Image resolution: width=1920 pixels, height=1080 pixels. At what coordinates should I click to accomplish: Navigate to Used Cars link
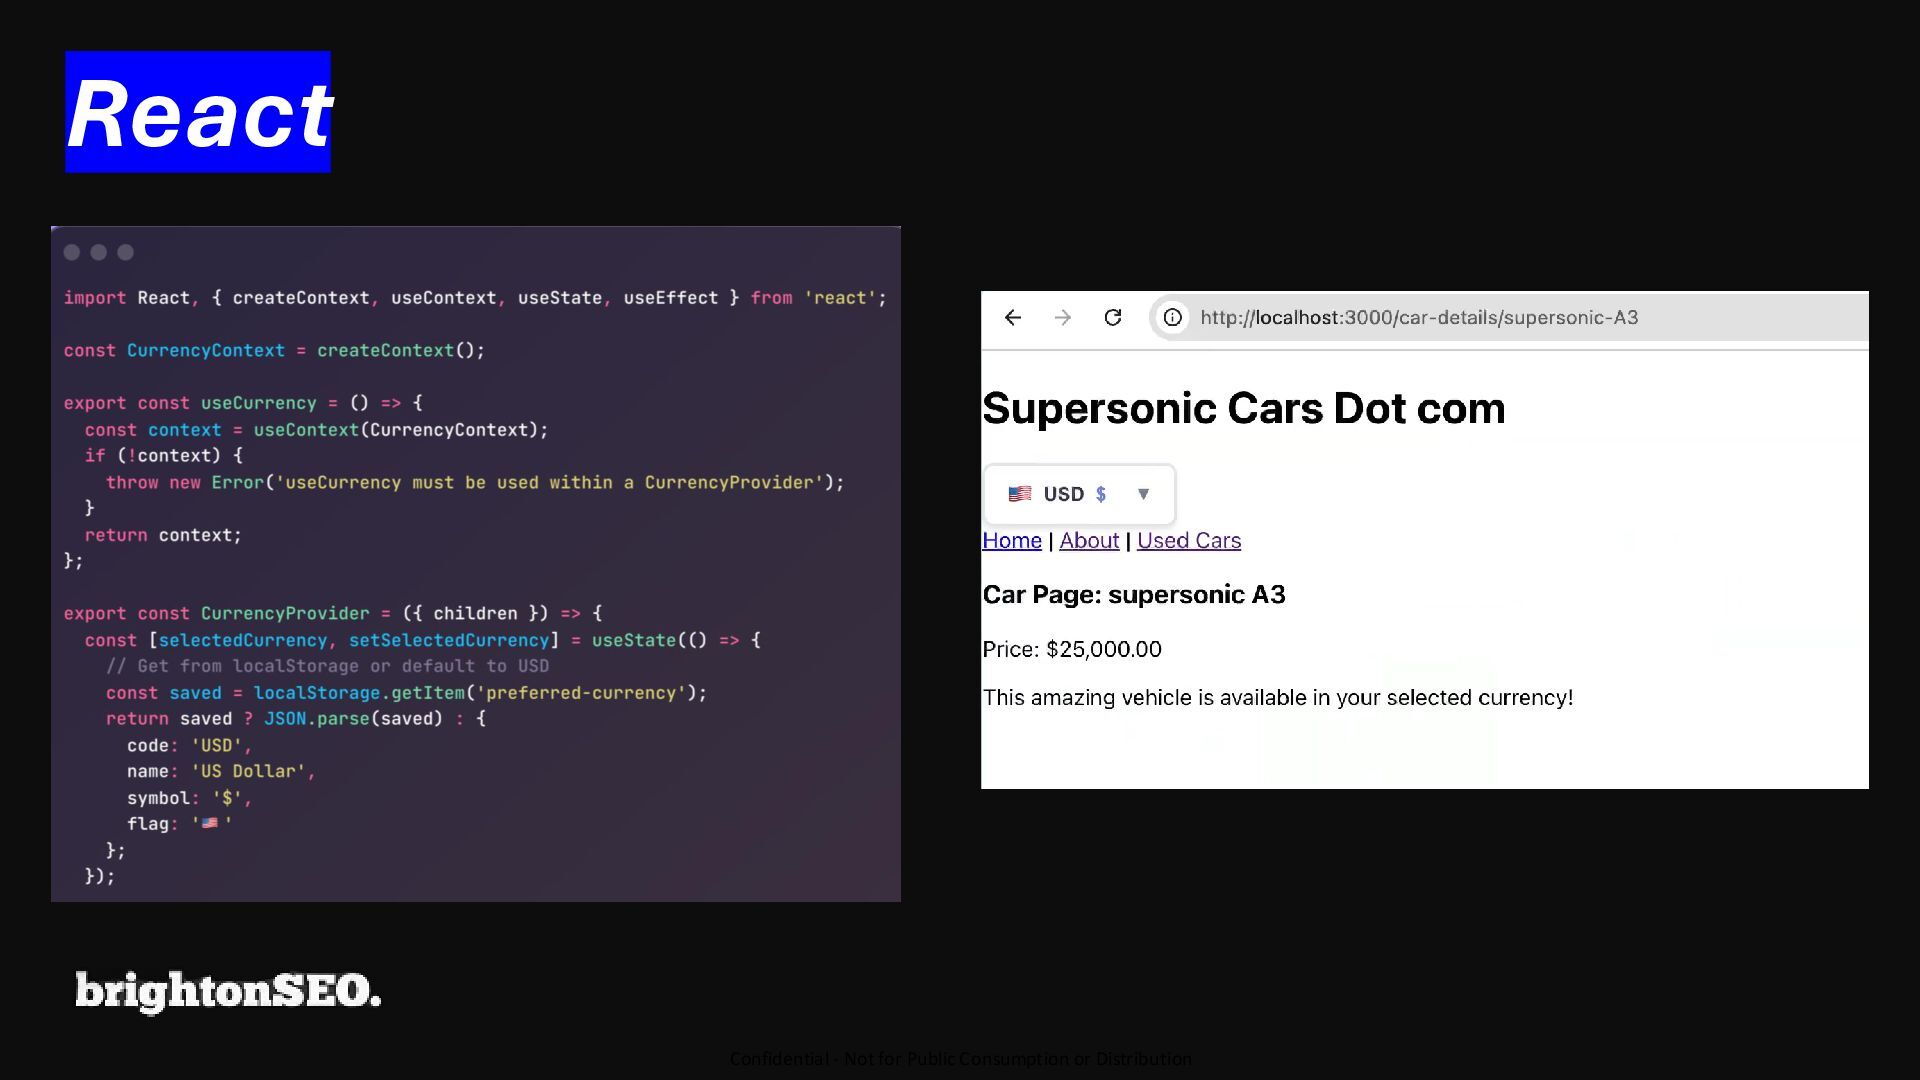point(1188,541)
